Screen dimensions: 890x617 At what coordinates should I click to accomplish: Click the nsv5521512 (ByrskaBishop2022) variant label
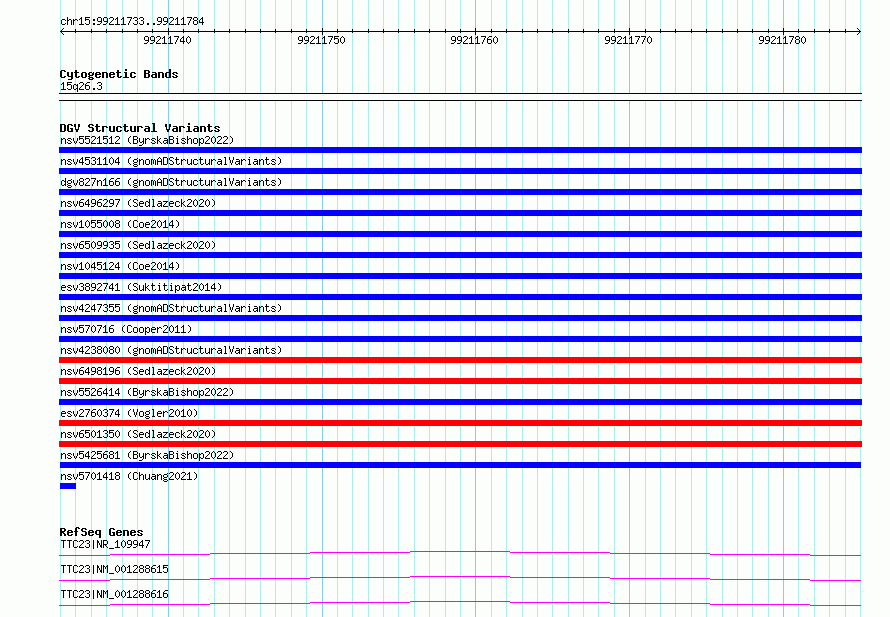point(146,140)
